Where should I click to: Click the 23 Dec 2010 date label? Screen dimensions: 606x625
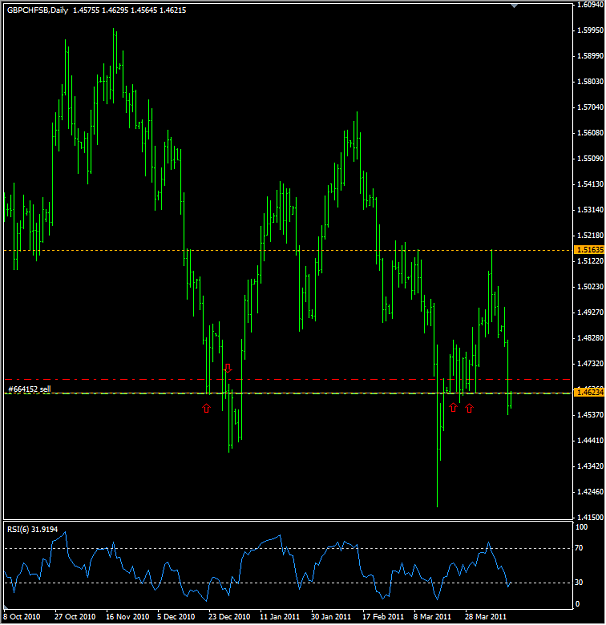click(229, 617)
